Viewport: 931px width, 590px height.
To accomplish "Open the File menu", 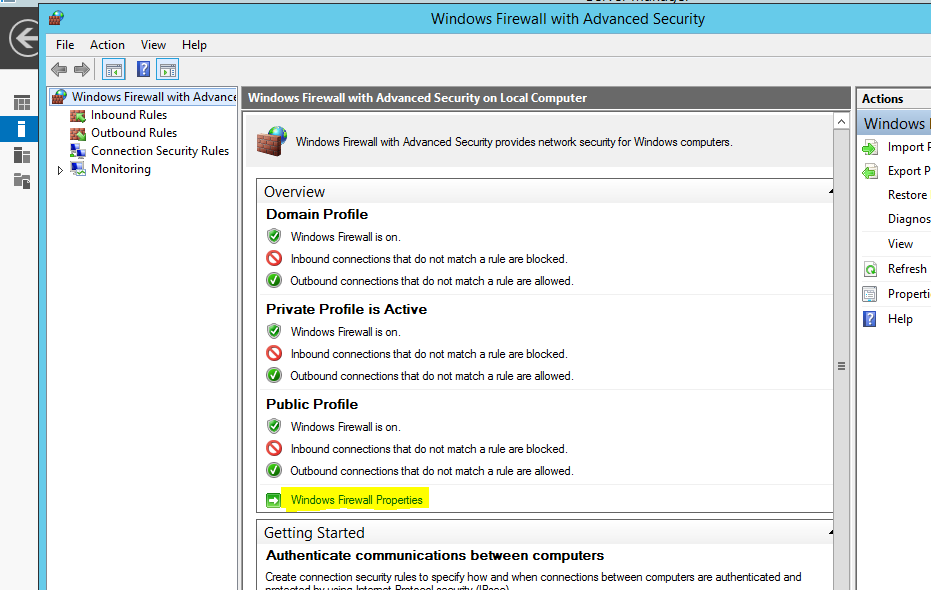I will pyautogui.click(x=65, y=45).
